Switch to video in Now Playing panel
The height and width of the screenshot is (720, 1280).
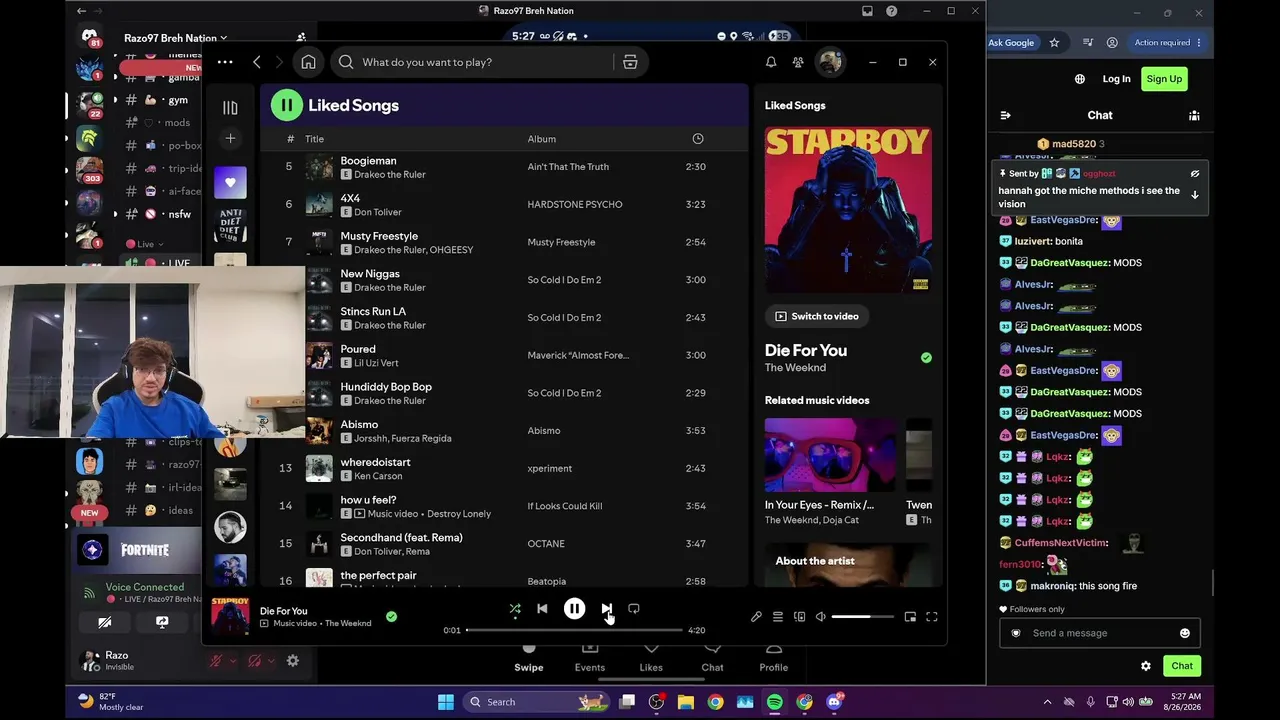tap(817, 316)
